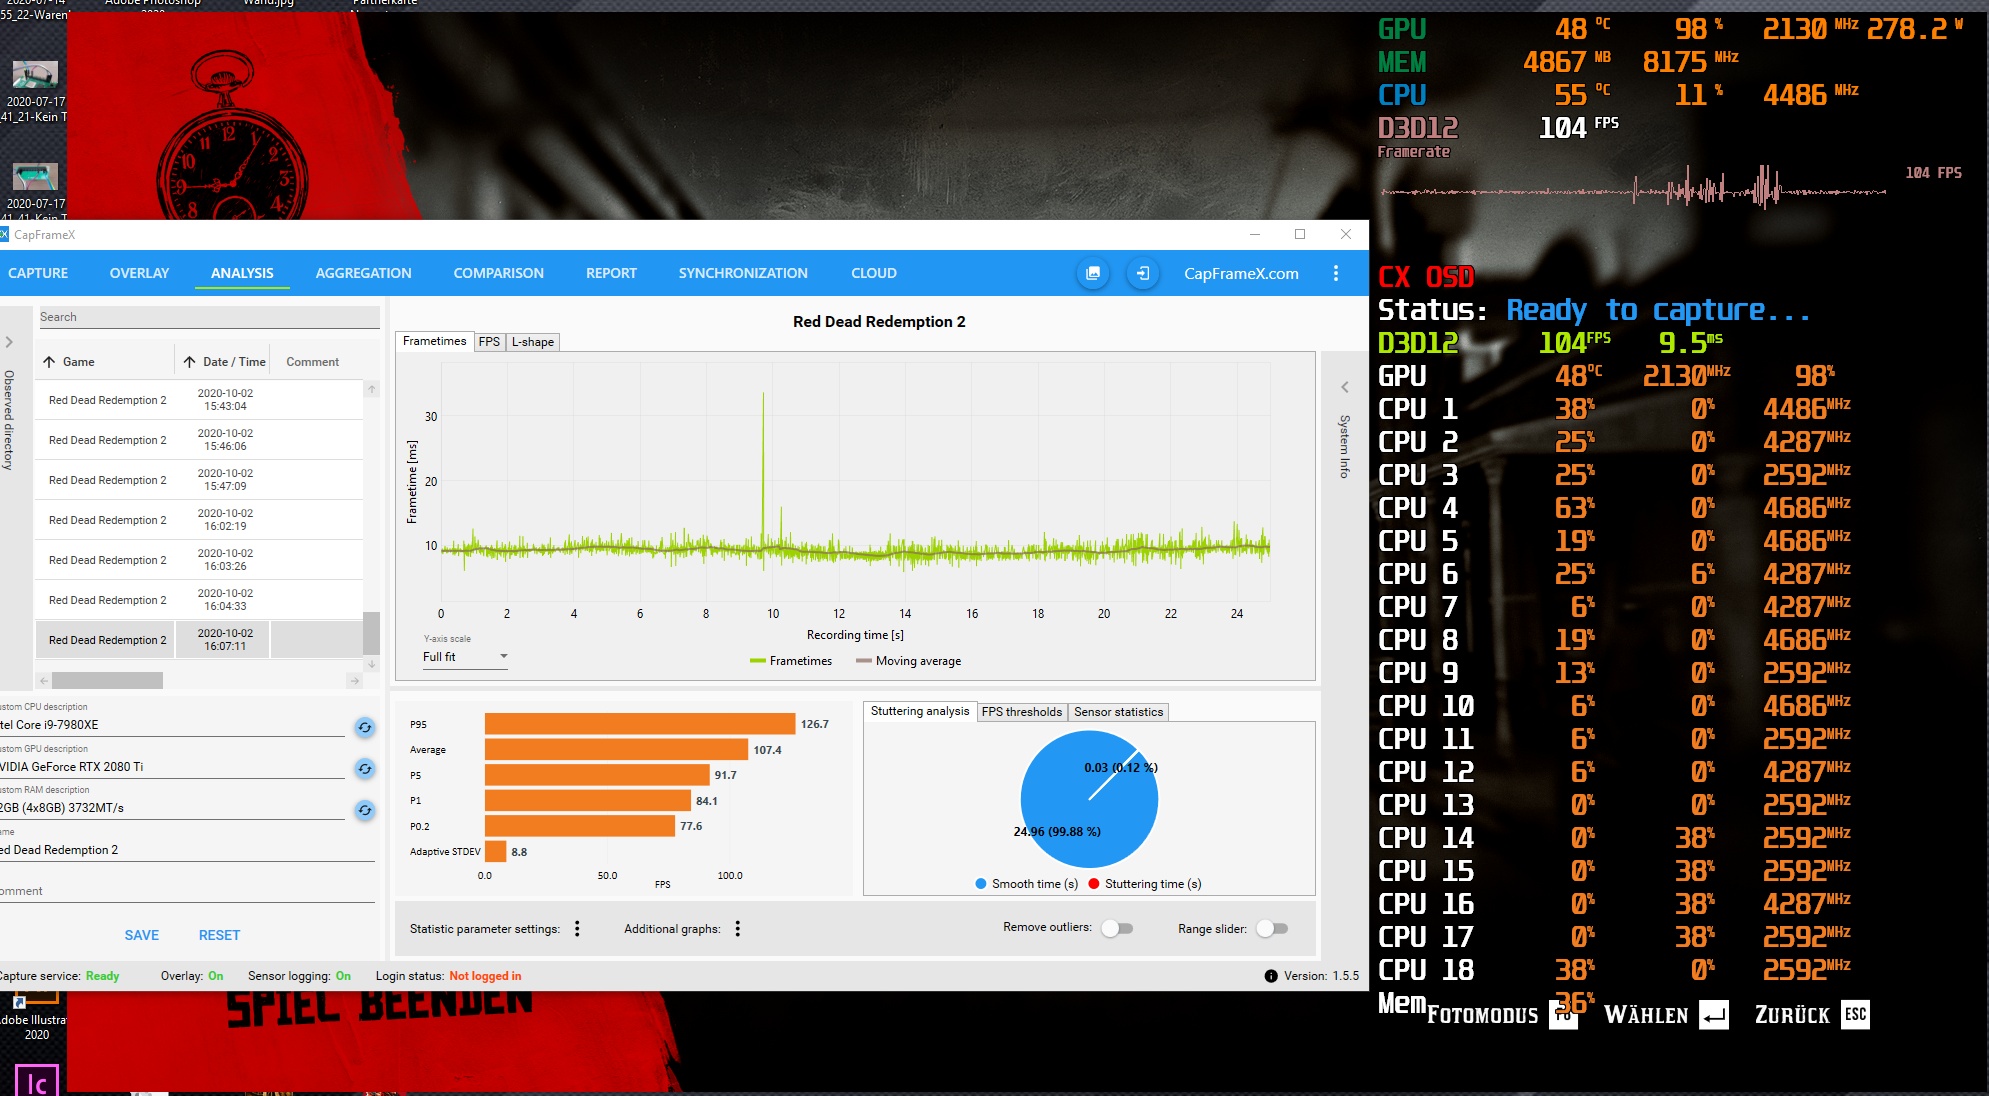
Task: Click refresh icon beside CPU description
Action: [x=365, y=727]
